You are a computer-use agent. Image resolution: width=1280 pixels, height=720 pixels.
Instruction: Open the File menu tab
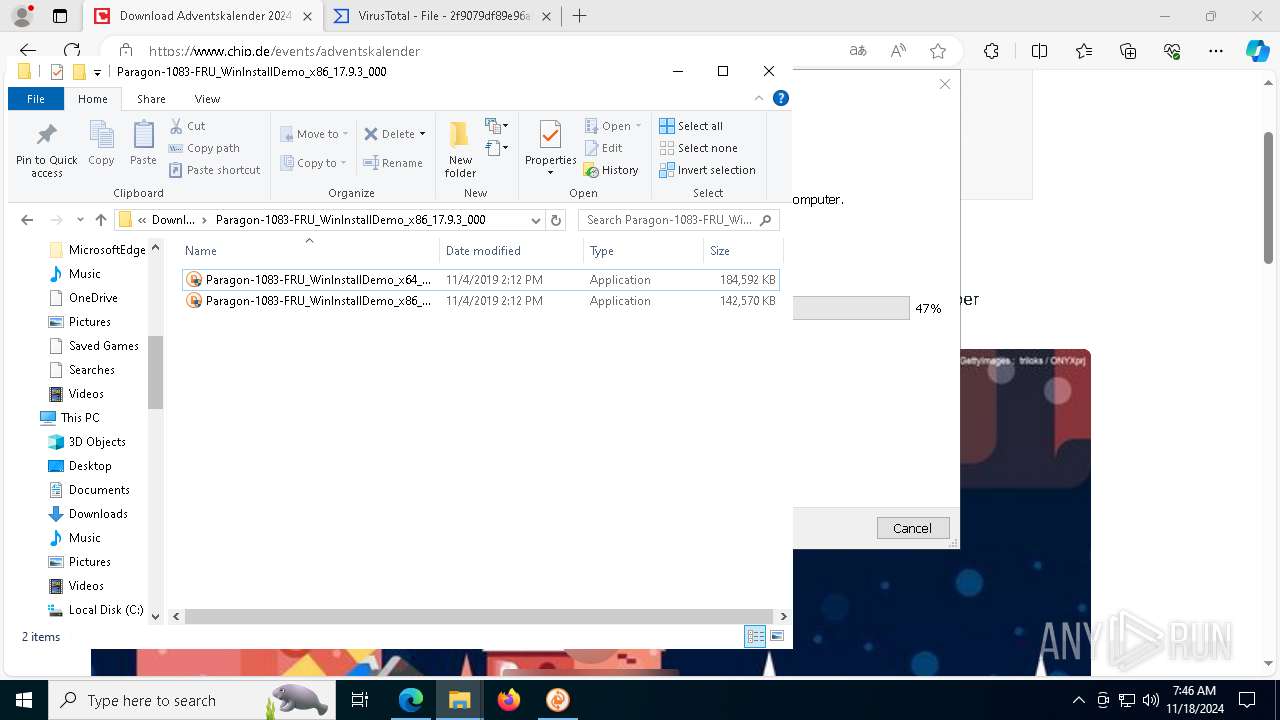(36, 99)
